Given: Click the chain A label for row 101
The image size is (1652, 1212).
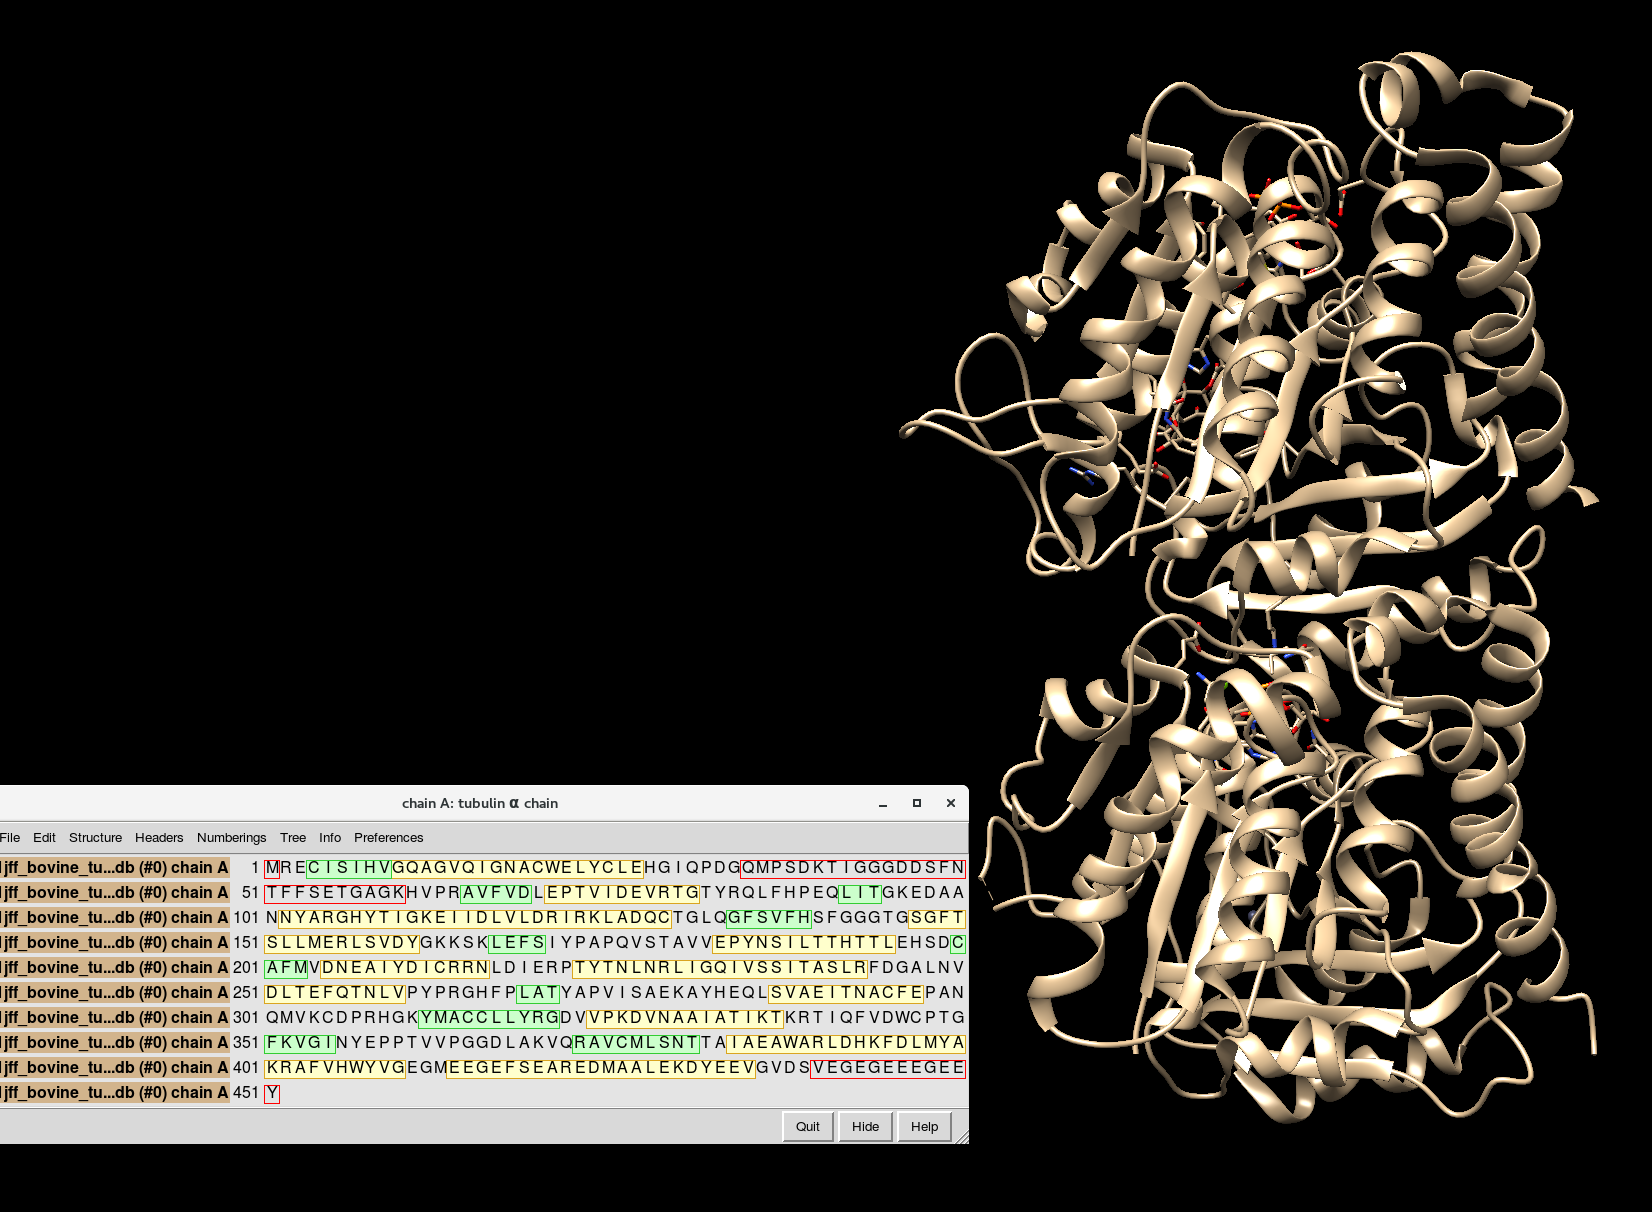Looking at the screenshot, I should 115,918.
